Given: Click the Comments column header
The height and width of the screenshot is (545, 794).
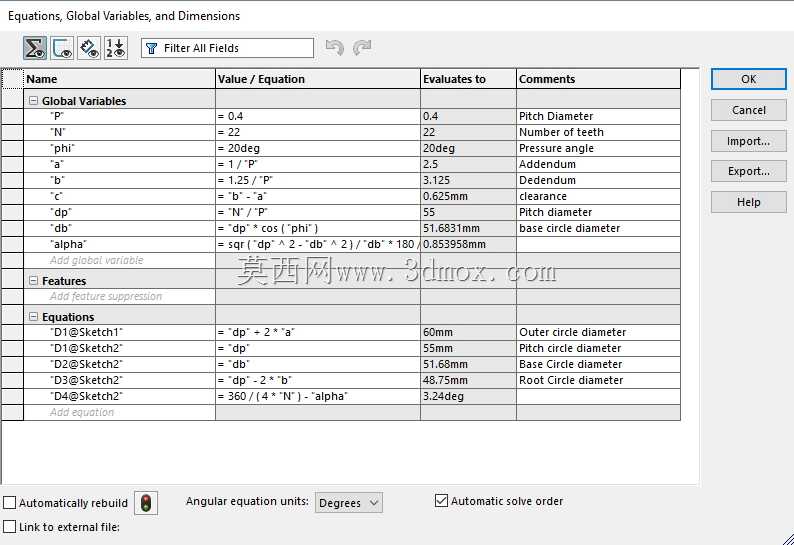Looking at the screenshot, I should tap(599, 79).
